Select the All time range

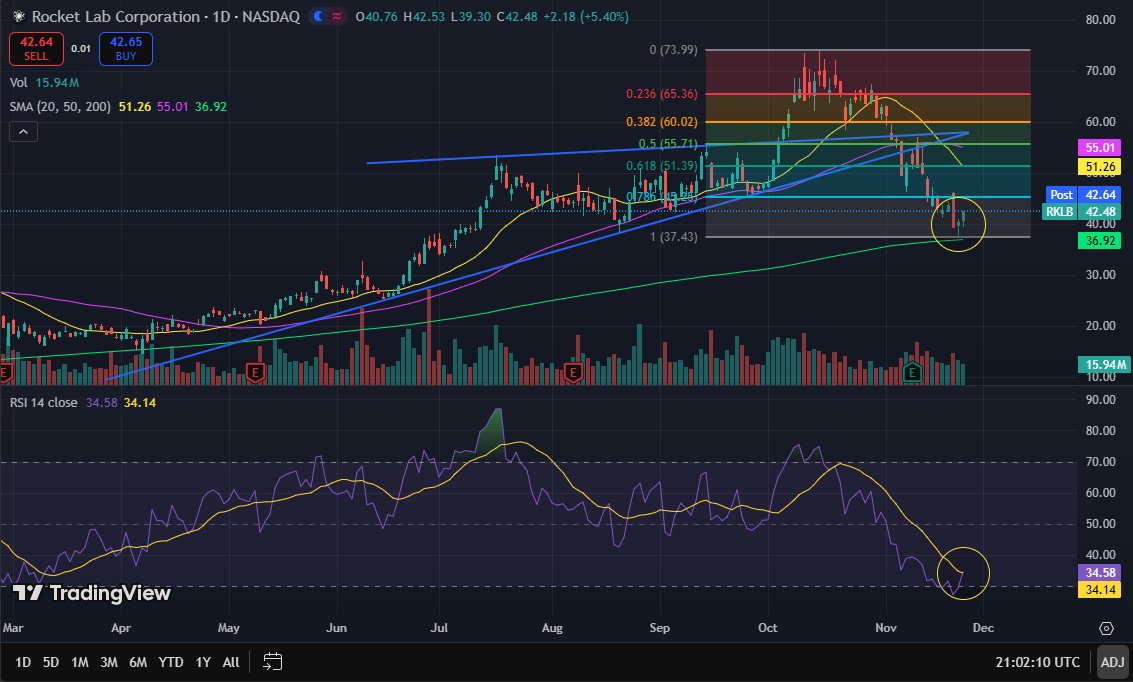click(x=231, y=662)
